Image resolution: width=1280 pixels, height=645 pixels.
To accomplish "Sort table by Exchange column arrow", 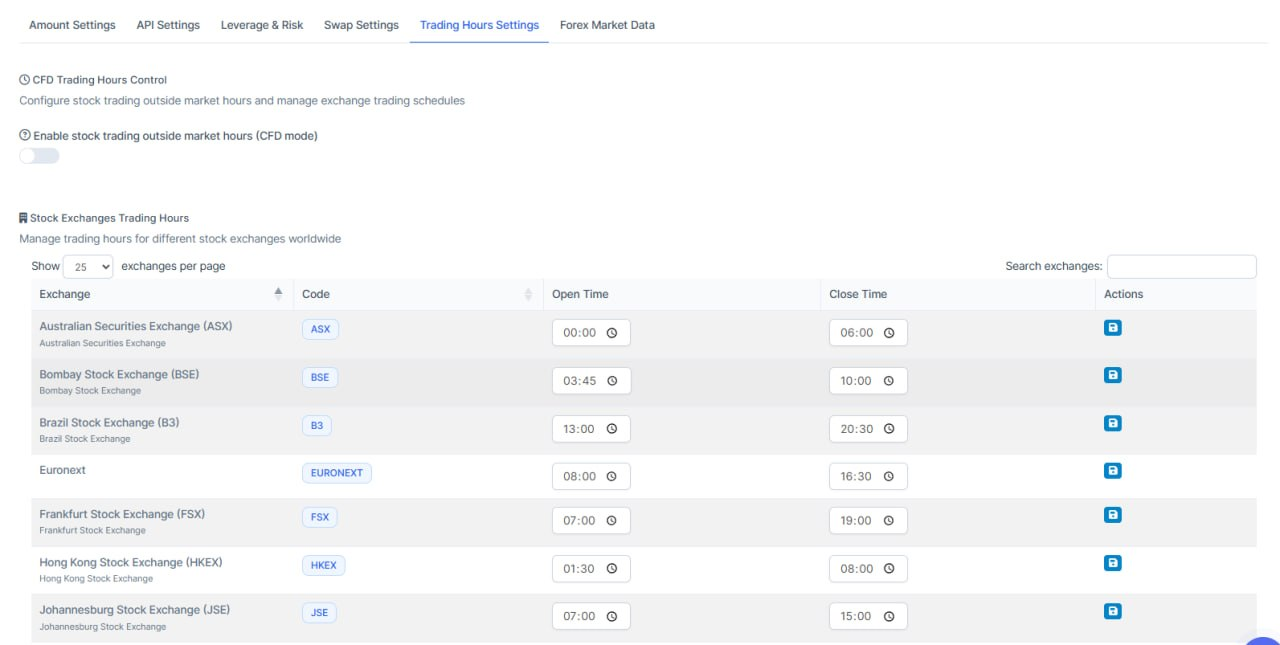I will 278,294.
